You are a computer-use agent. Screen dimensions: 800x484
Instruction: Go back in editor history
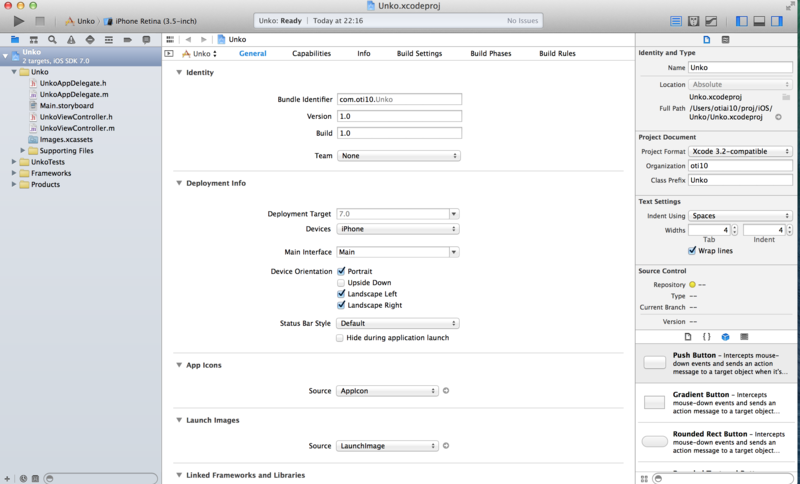pyautogui.click(x=188, y=39)
